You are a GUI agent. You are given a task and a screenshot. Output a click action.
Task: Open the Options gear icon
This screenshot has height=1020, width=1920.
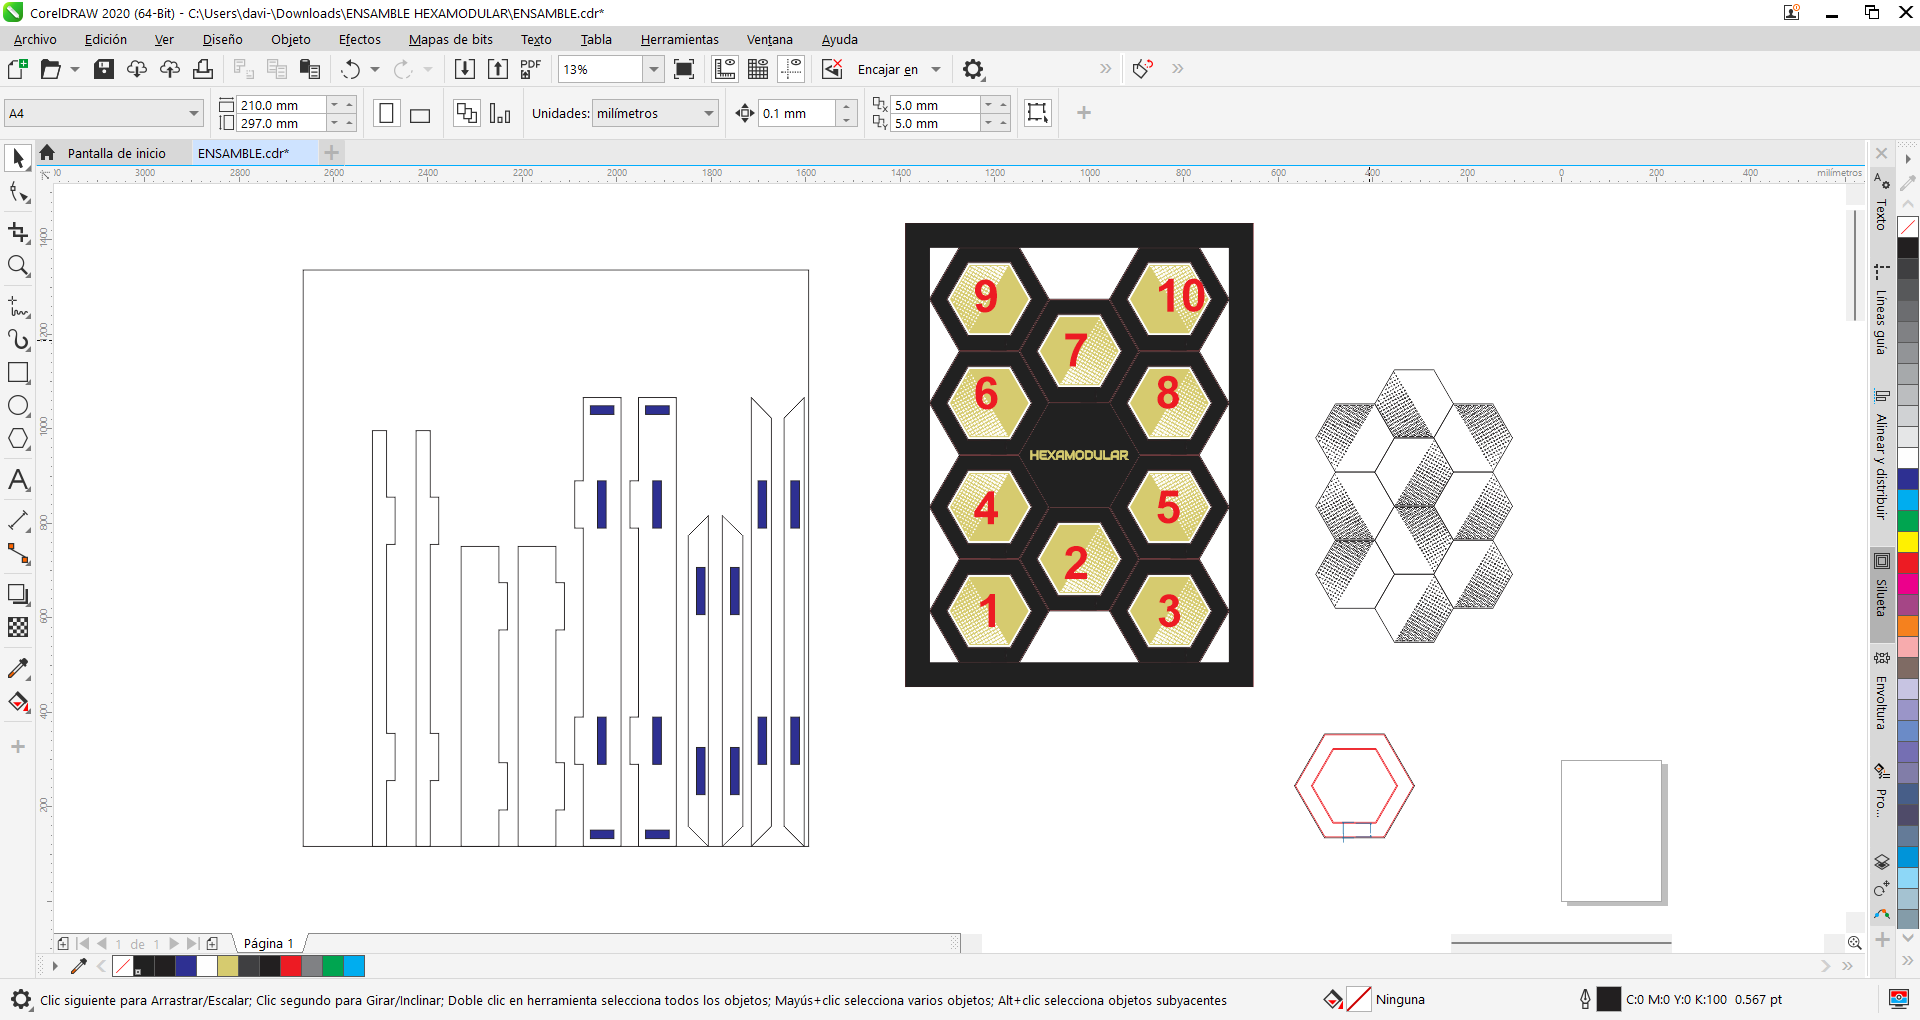[973, 69]
